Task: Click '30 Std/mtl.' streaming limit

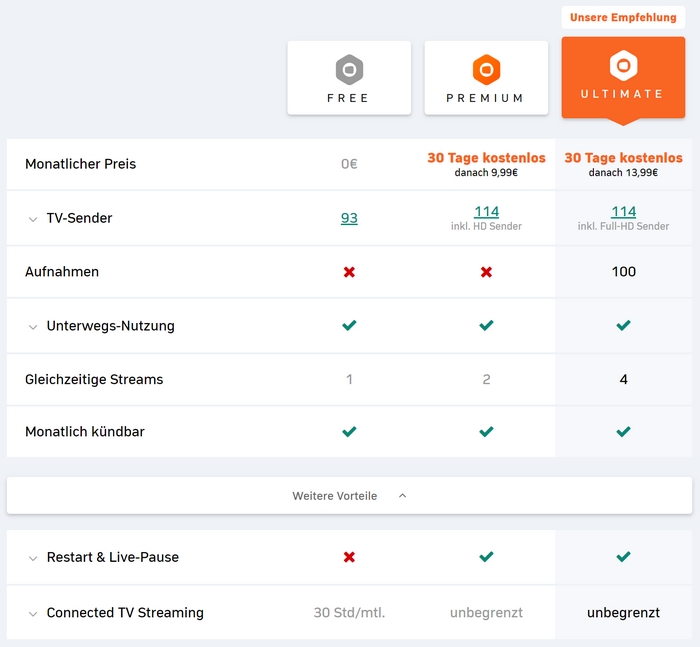Action: click(349, 612)
